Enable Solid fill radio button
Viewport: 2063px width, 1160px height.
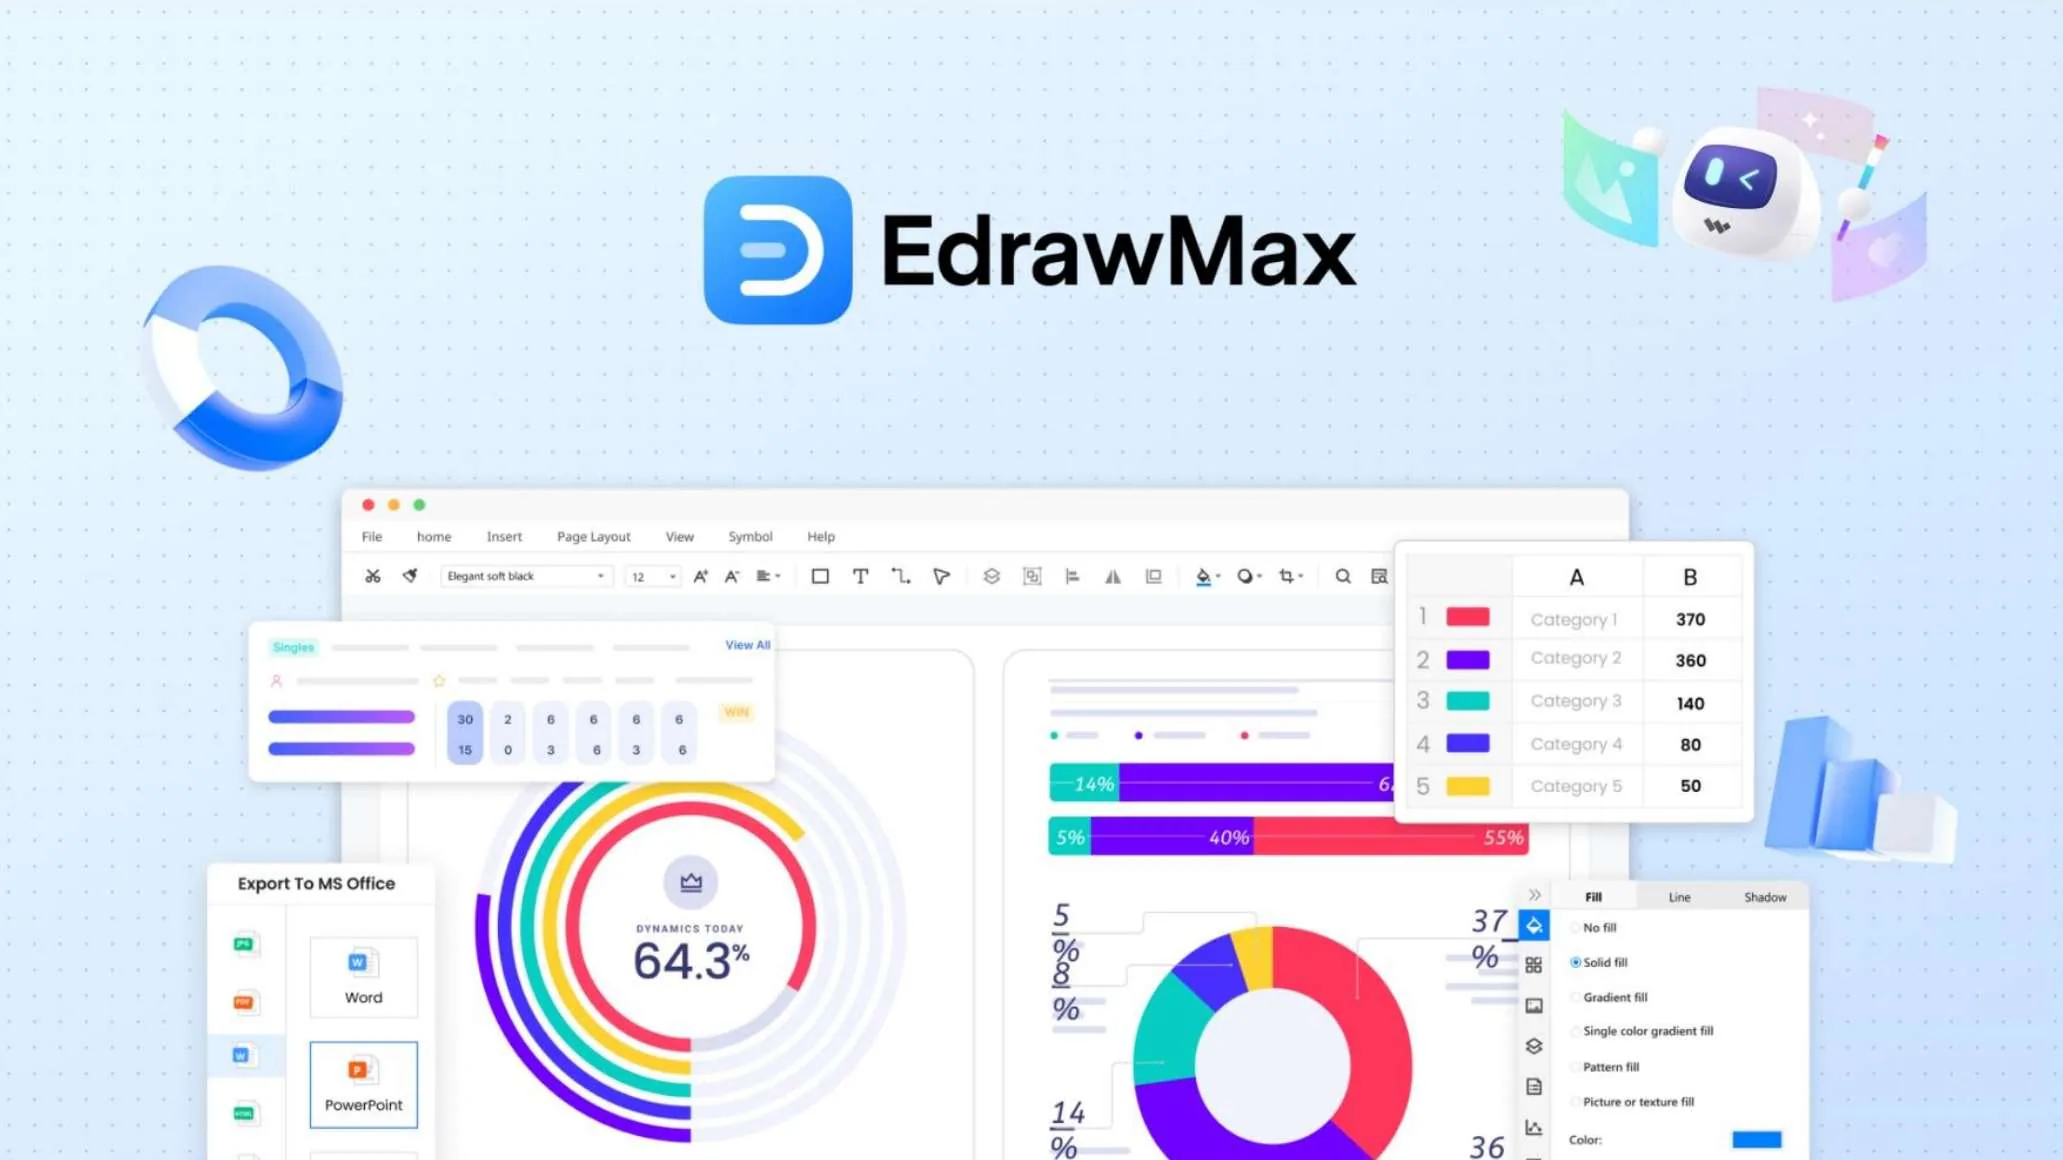pos(1576,963)
